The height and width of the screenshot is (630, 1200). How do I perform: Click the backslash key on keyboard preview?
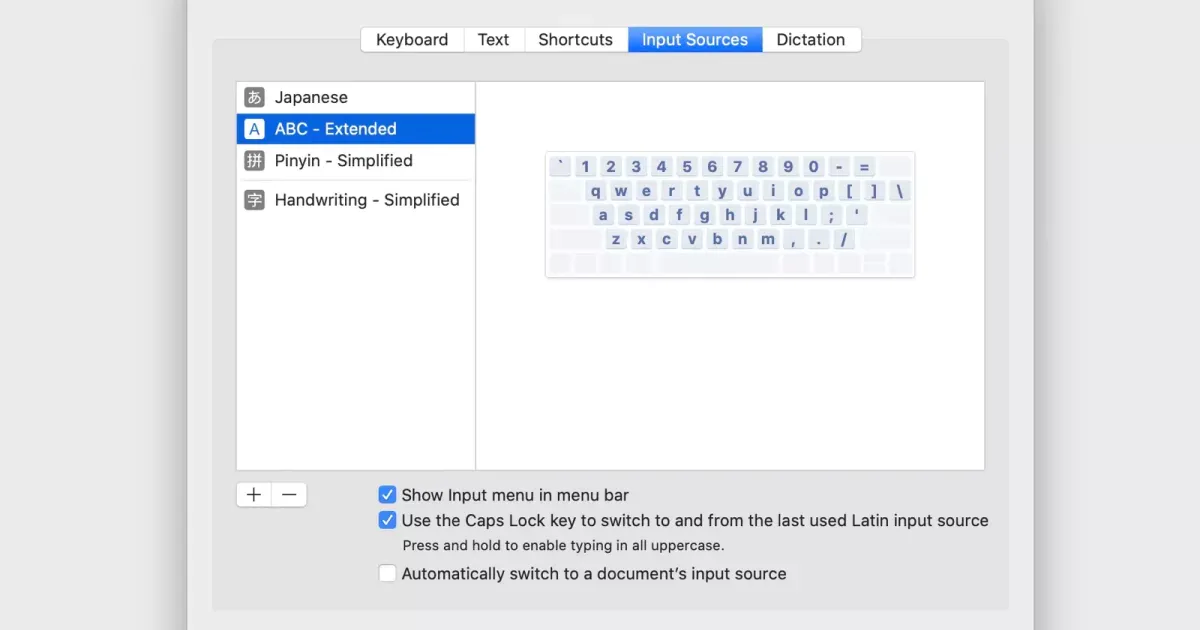(x=899, y=191)
